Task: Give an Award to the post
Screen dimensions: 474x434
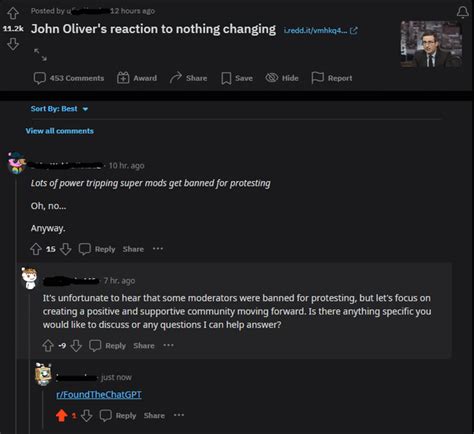Action: [137, 78]
